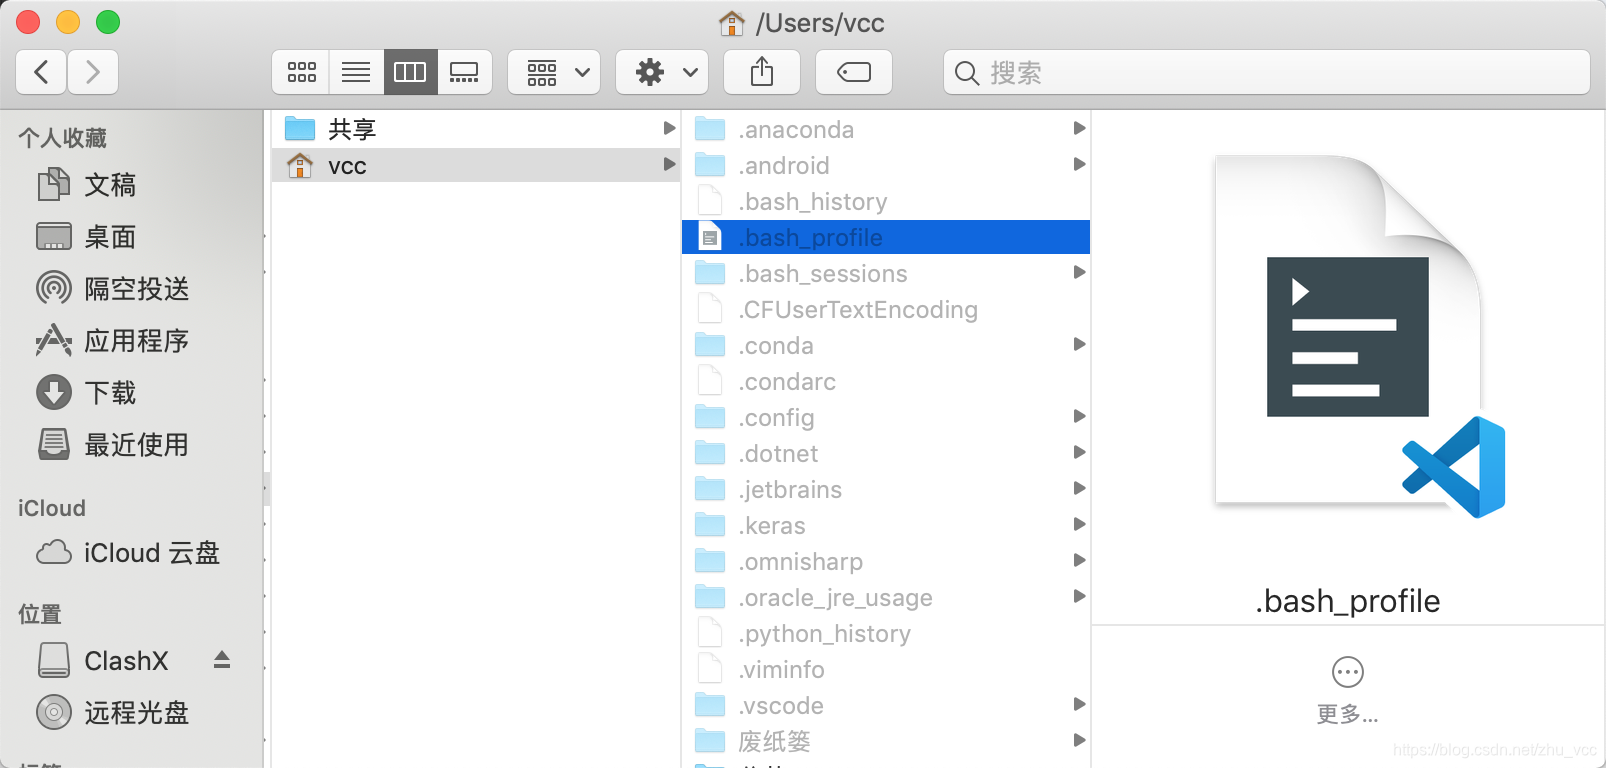Select the .bash_sessions folder
Image resolution: width=1606 pixels, height=768 pixels.
pyautogui.click(x=886, y=273)
